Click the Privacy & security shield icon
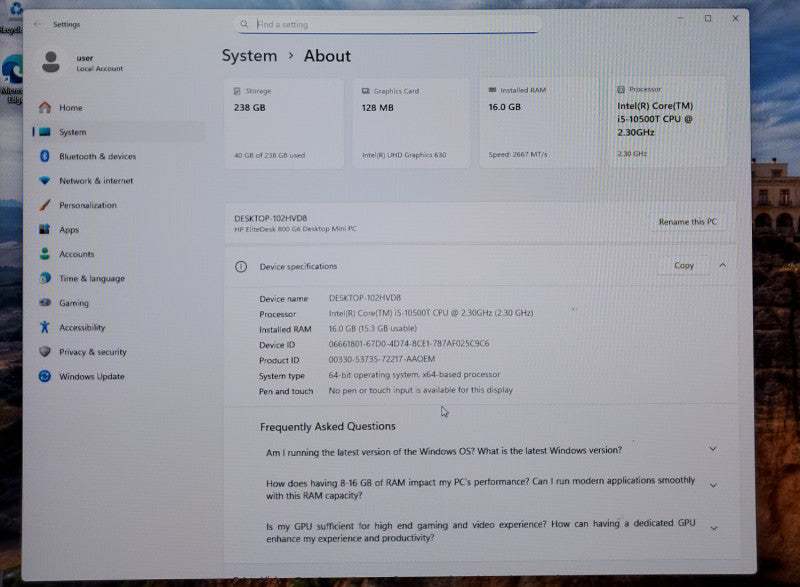Viewport: 800px width, 587px height. point(45,351)
